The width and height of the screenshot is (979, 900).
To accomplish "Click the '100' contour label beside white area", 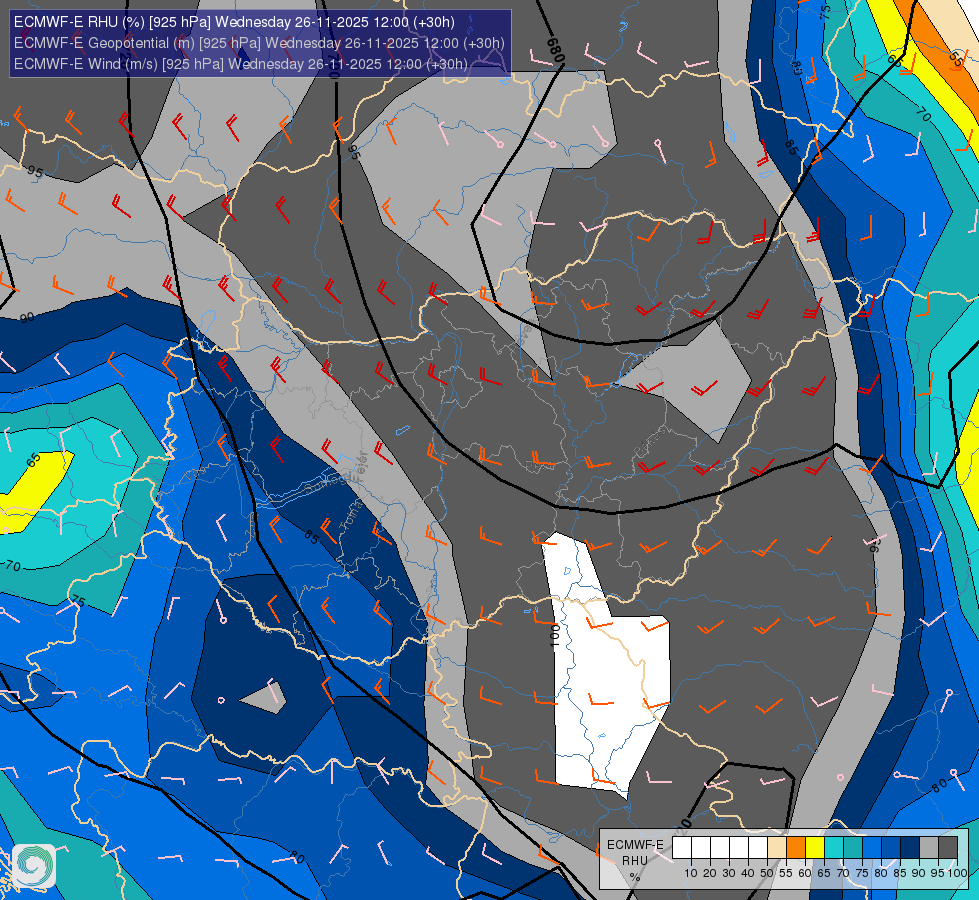I will [554, 636].
